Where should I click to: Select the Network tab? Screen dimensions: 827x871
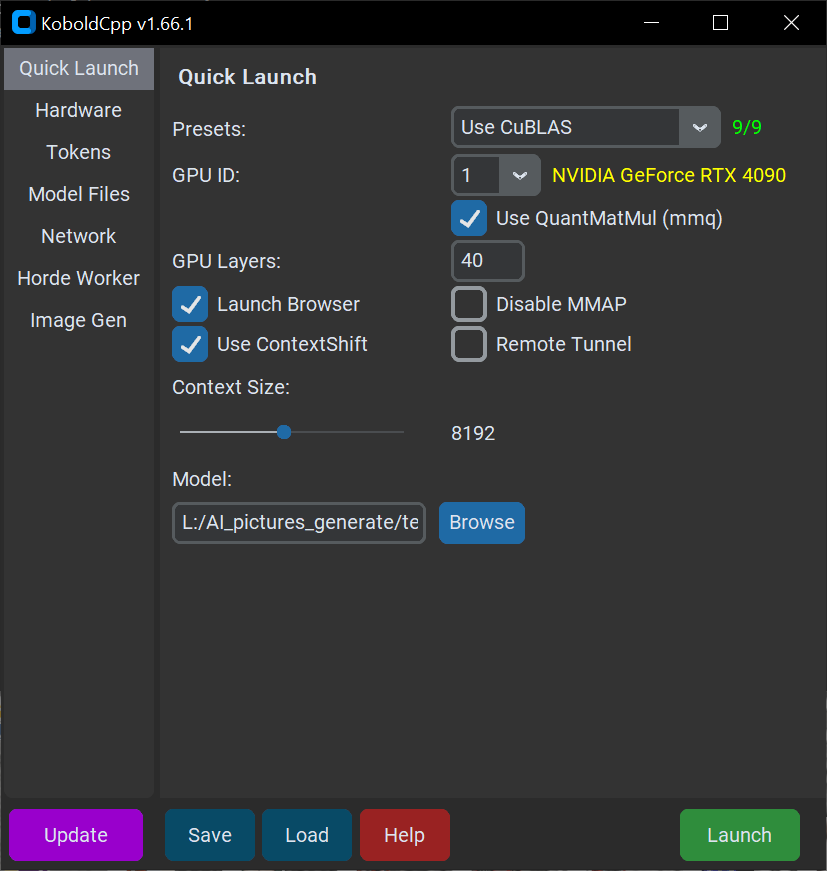(79, 236)
